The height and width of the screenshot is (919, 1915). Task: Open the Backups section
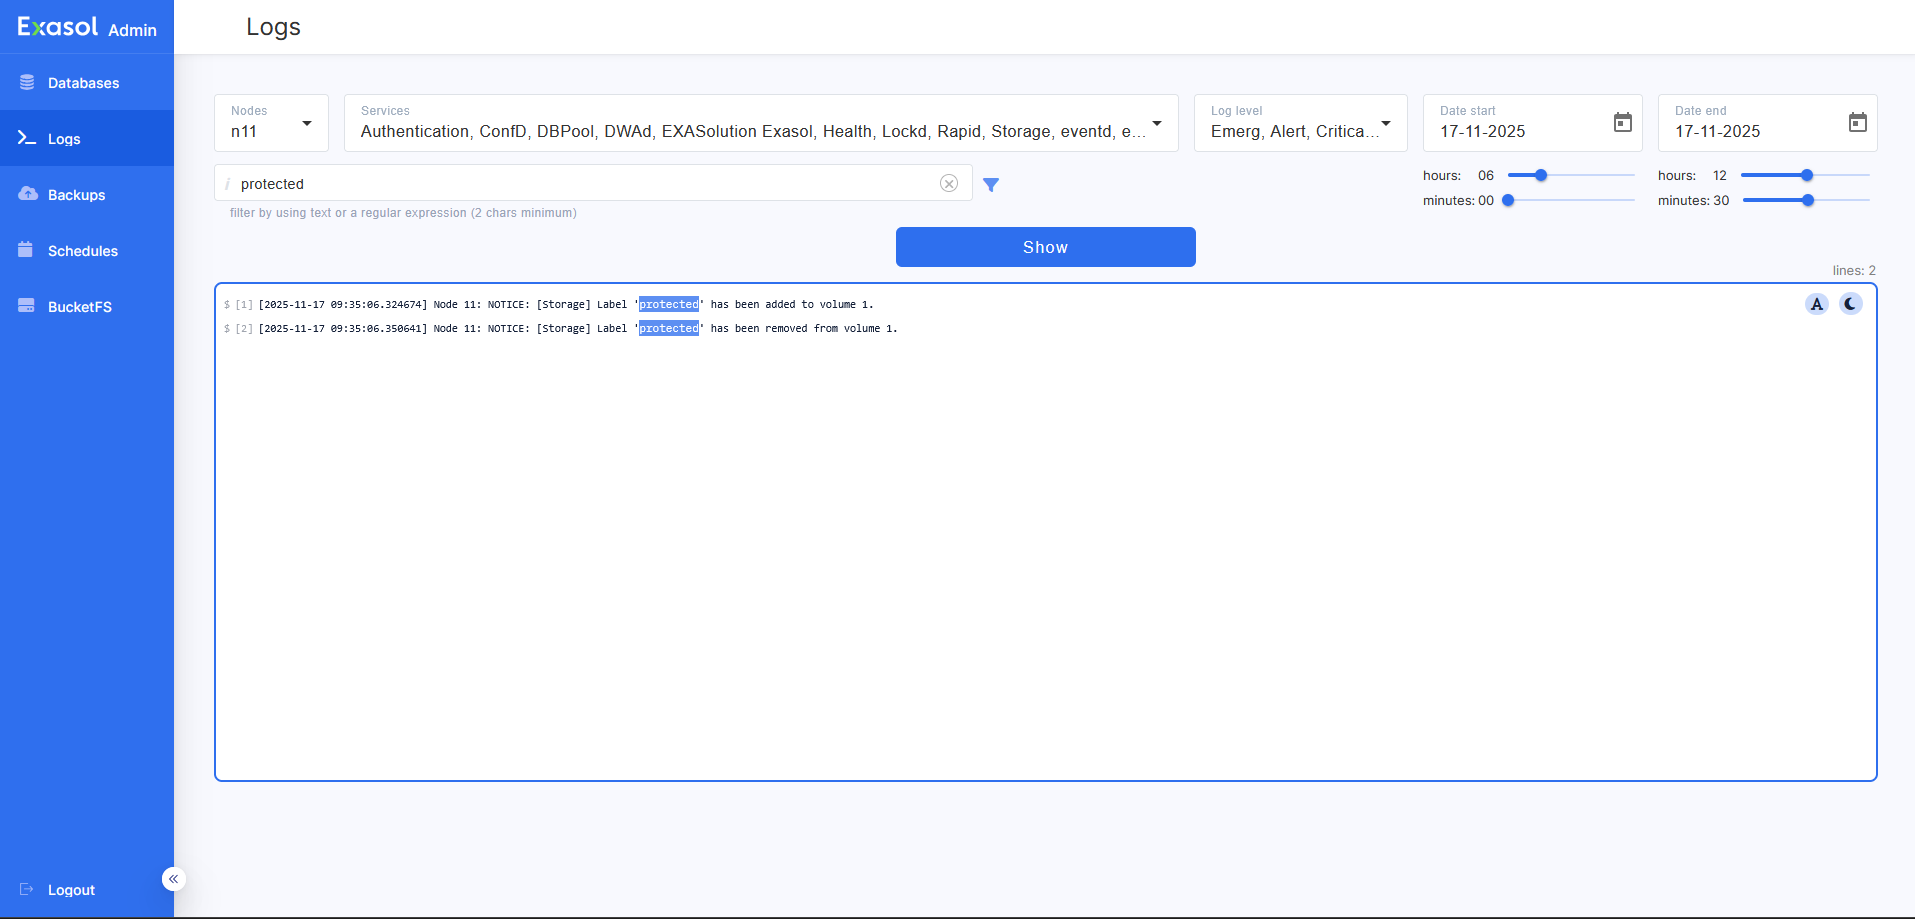pos(76,194)
